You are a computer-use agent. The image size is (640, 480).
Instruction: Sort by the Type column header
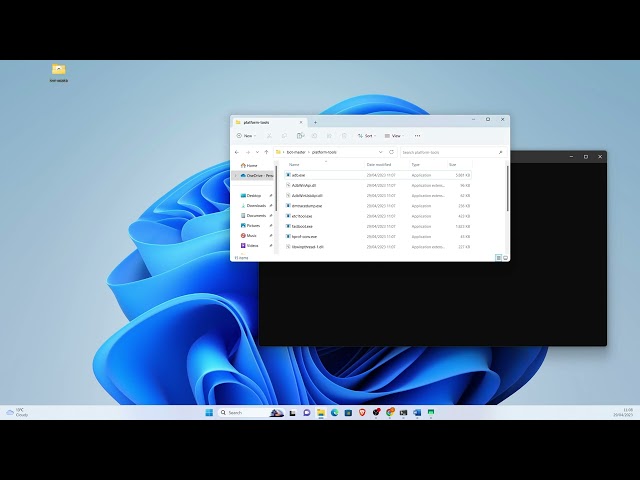416,164
